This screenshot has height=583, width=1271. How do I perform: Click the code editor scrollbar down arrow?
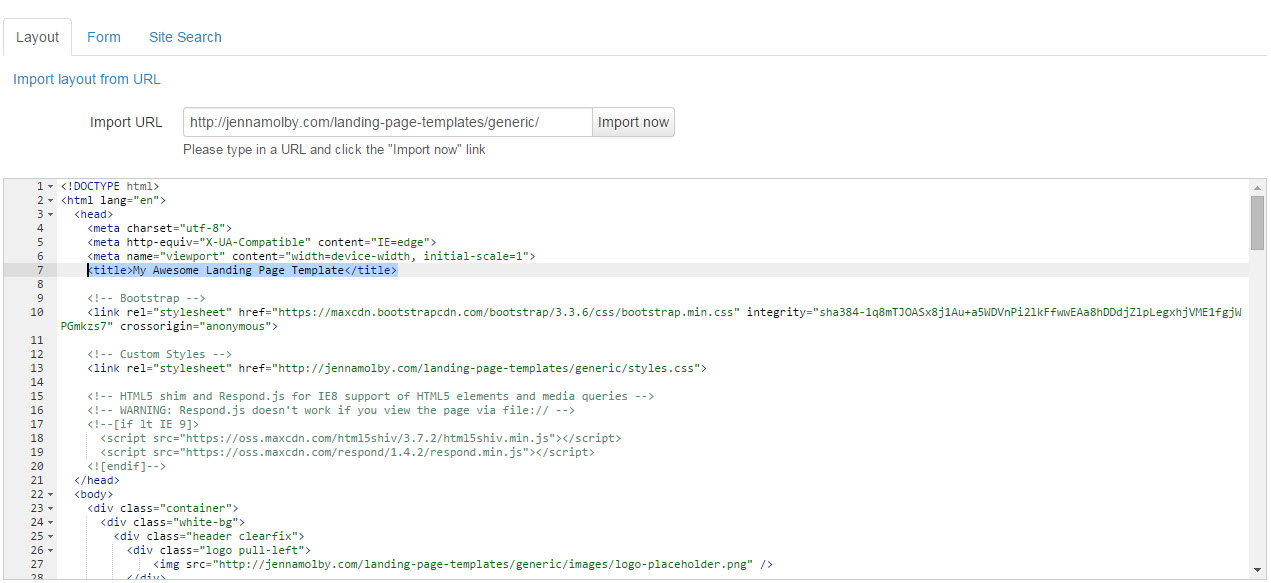(x=1257, y=570)
